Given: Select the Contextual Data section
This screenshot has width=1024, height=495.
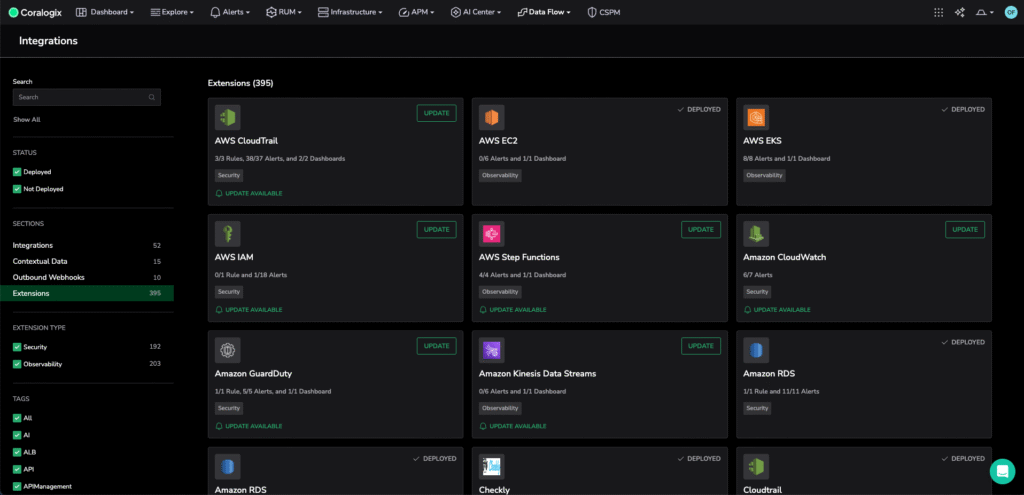Looking at the screenshot, I should (87, 261).
